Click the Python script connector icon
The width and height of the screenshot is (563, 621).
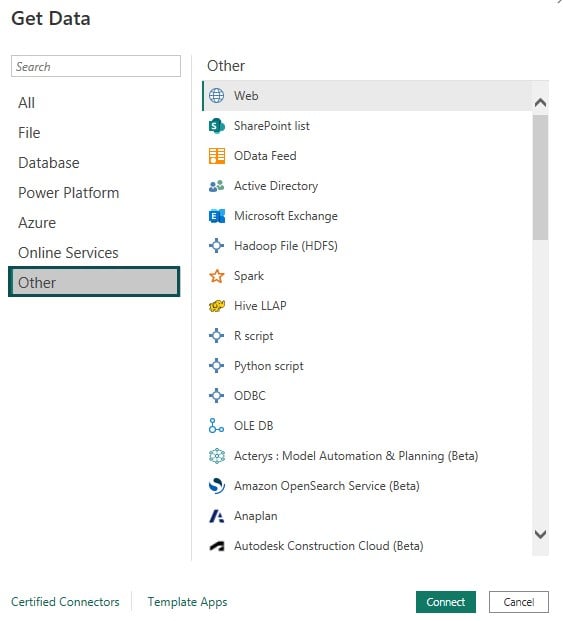[x=216, y=366]
